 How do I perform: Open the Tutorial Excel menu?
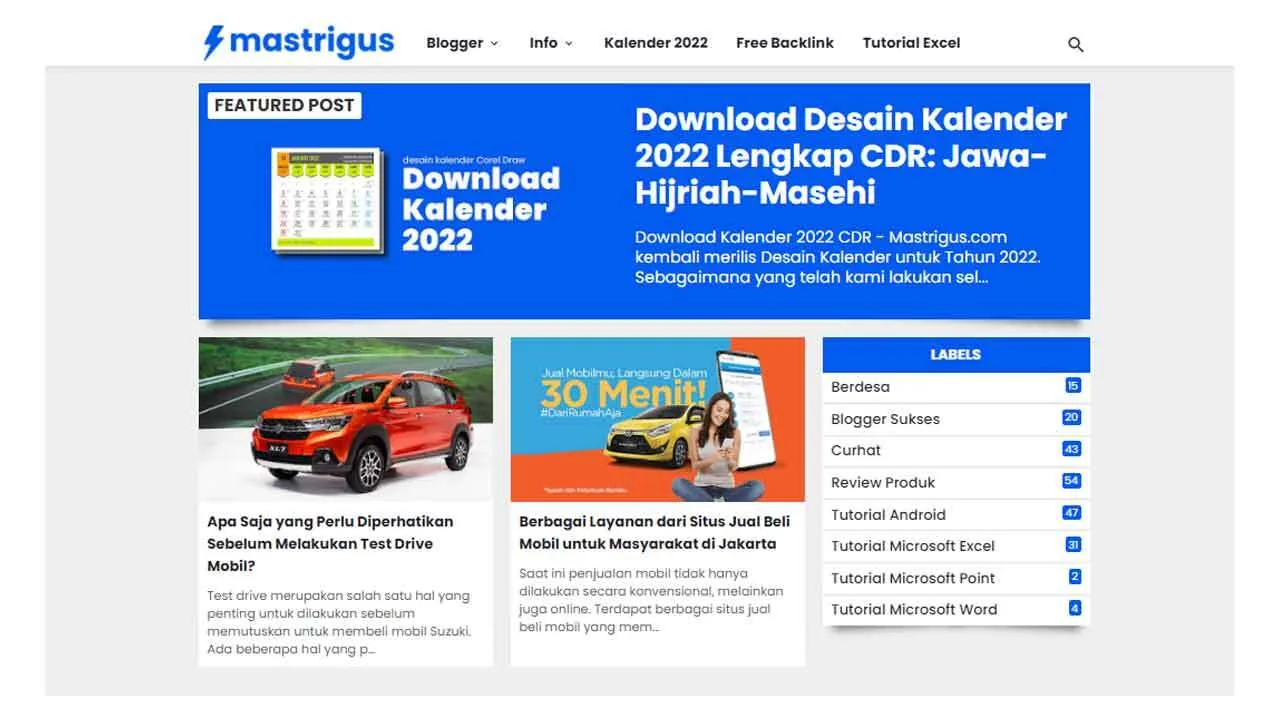[911, 43]
